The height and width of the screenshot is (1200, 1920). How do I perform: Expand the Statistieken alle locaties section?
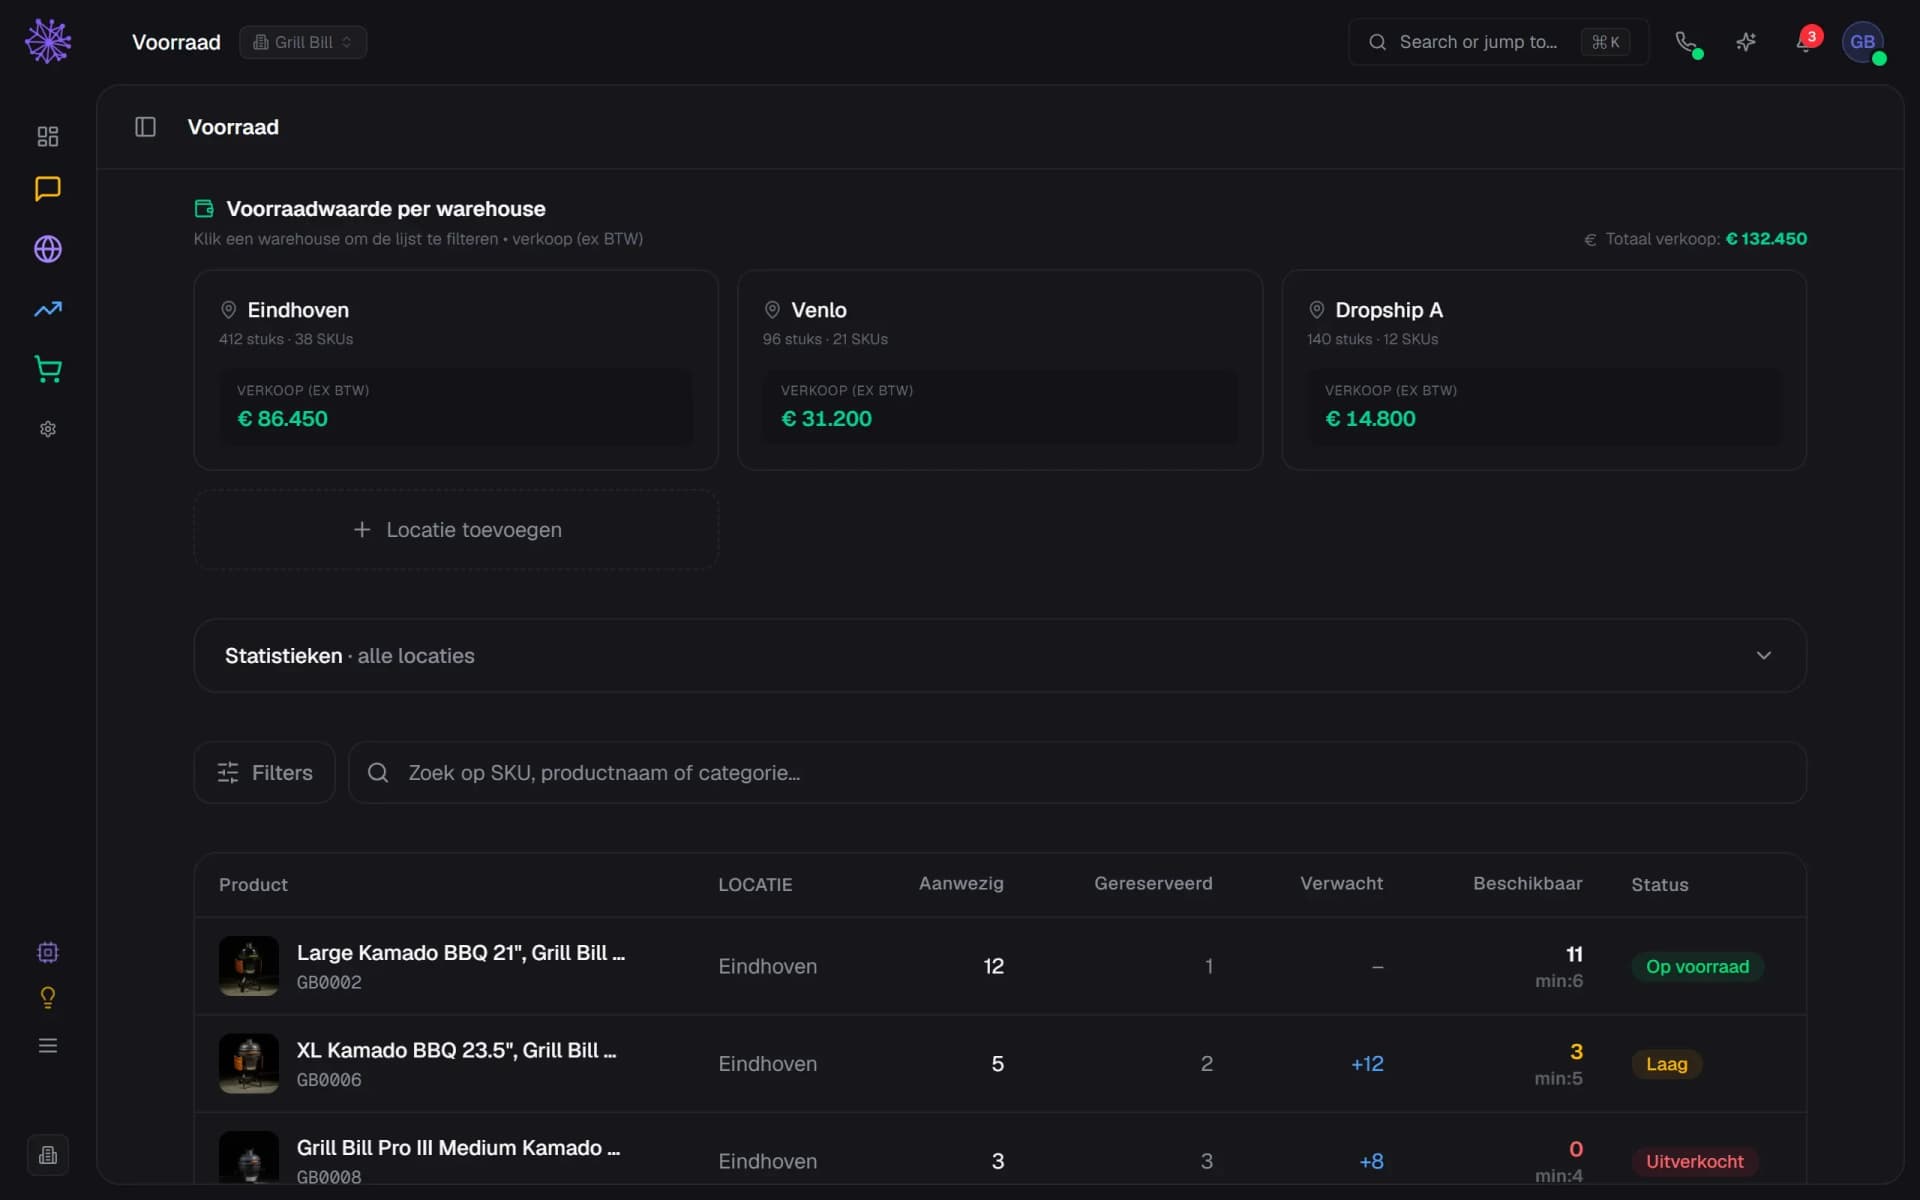tap(1000, 656)
